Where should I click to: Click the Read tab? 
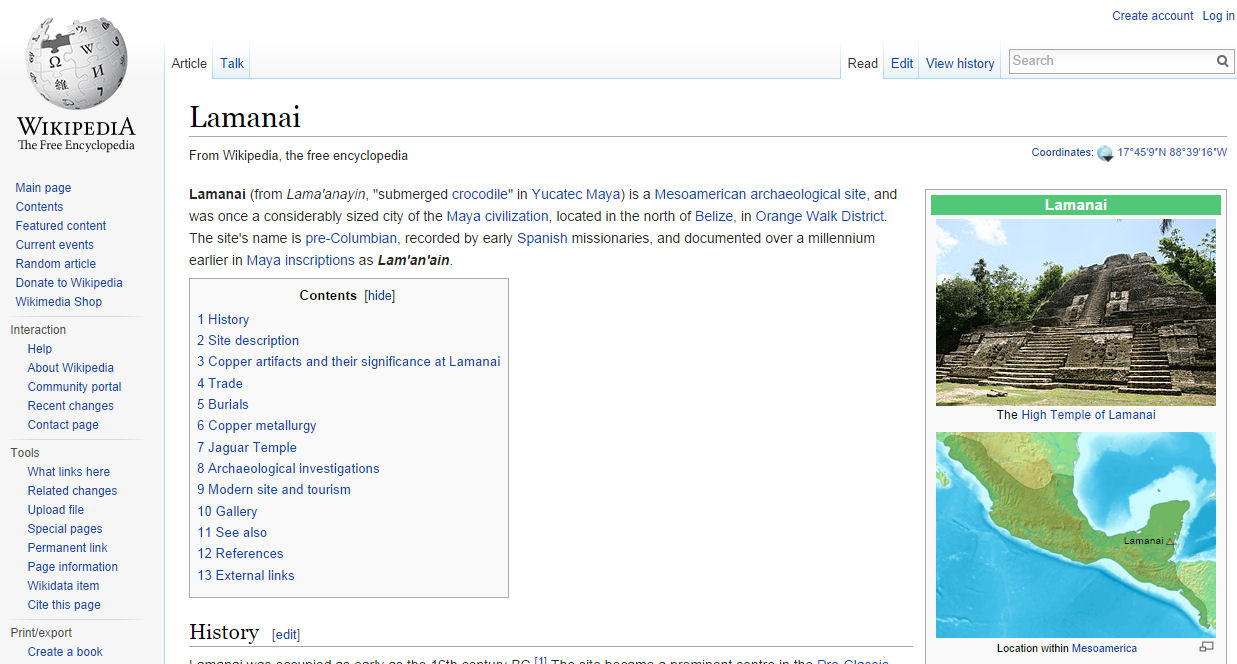(862, 63)
